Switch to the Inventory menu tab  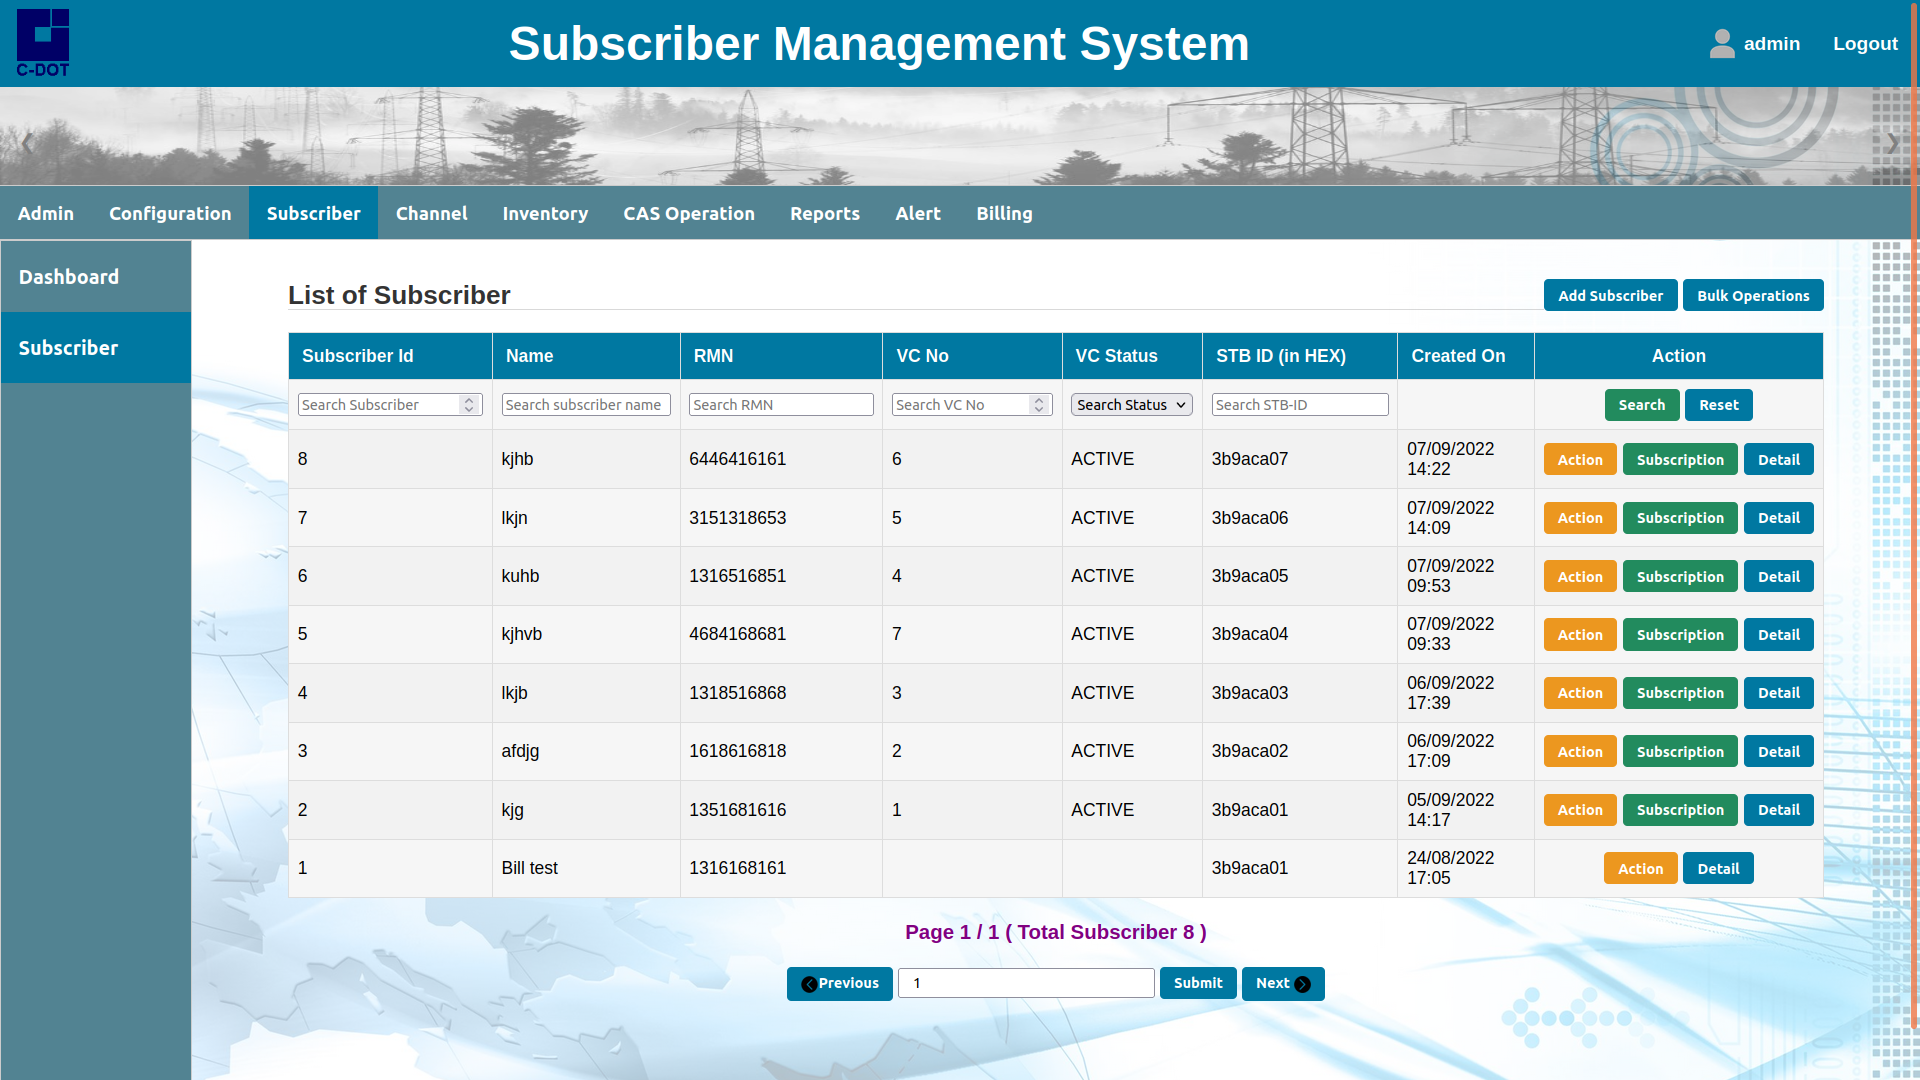[545, 213]
